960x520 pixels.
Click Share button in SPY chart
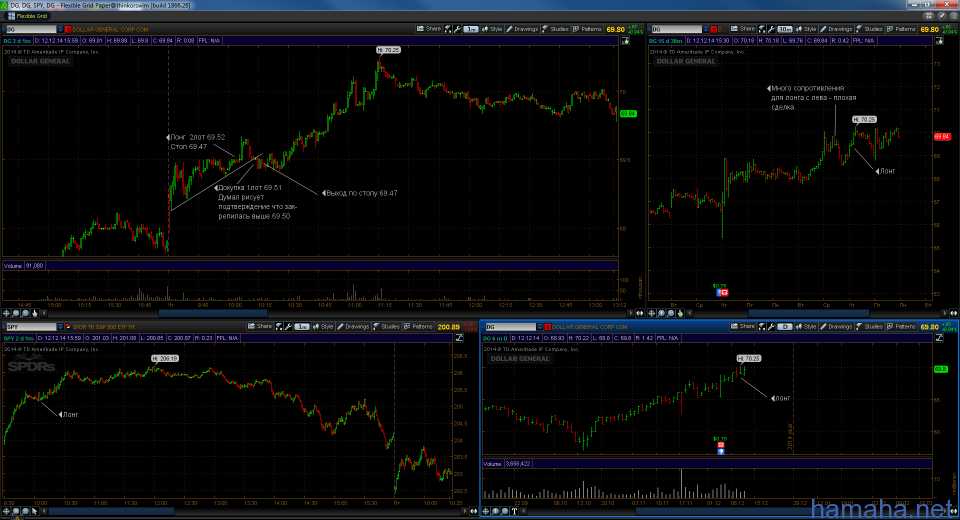(260, 326)
